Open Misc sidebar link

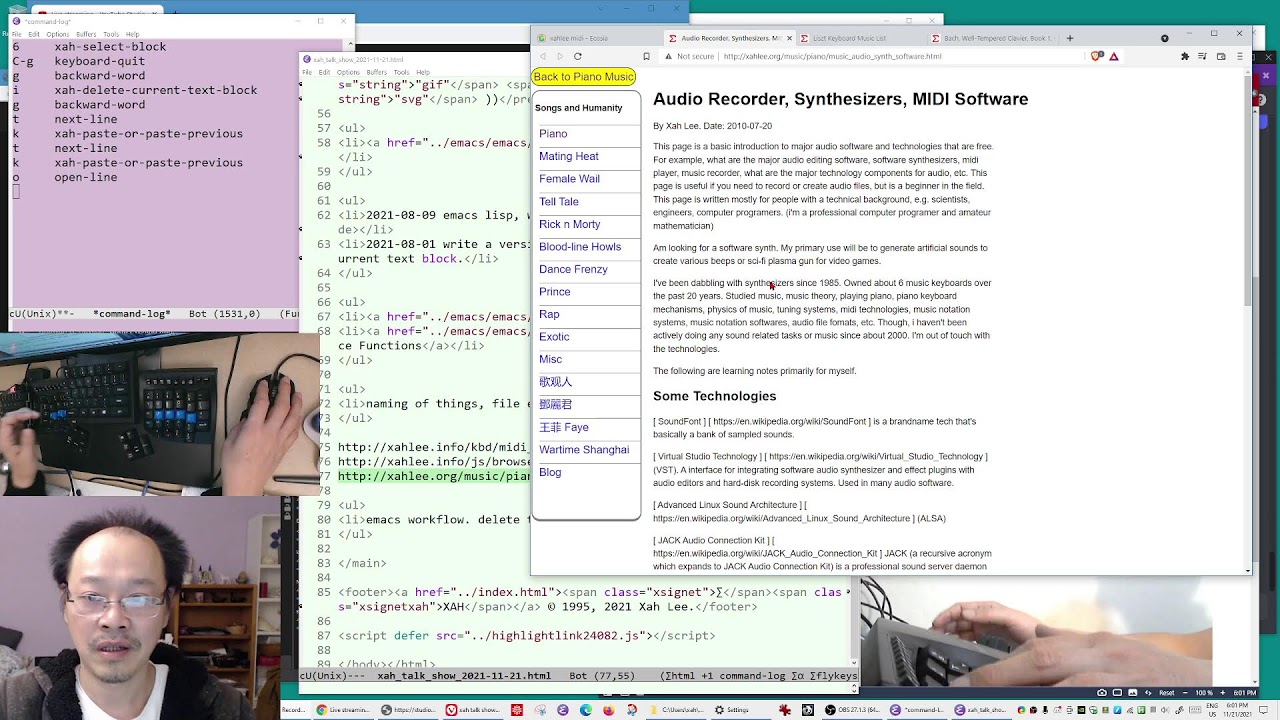[550, 359]
